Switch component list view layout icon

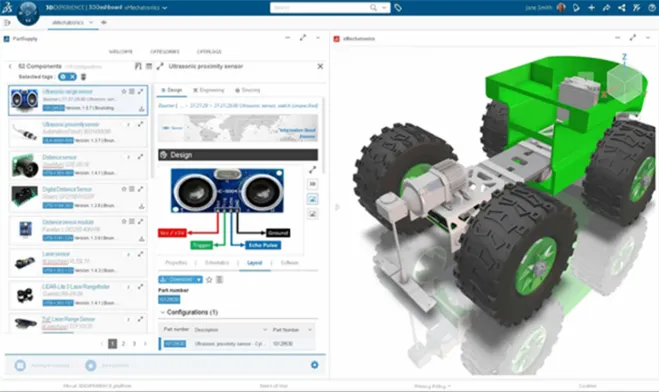[x=149, y=66]
